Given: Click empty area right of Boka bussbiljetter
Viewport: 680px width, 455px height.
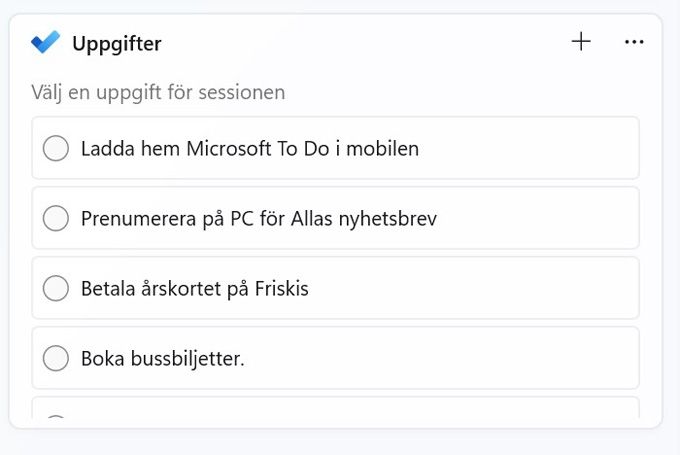Looking at the screenshot, I should (441, 358).
